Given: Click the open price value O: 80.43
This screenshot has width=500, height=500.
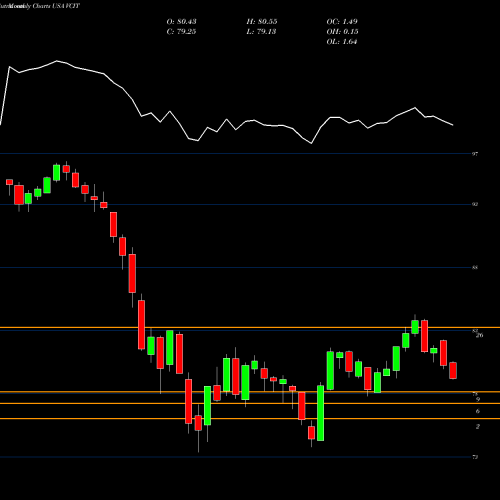Looking at the screenshot, I should pyautogui.click(x=181, y=22).
